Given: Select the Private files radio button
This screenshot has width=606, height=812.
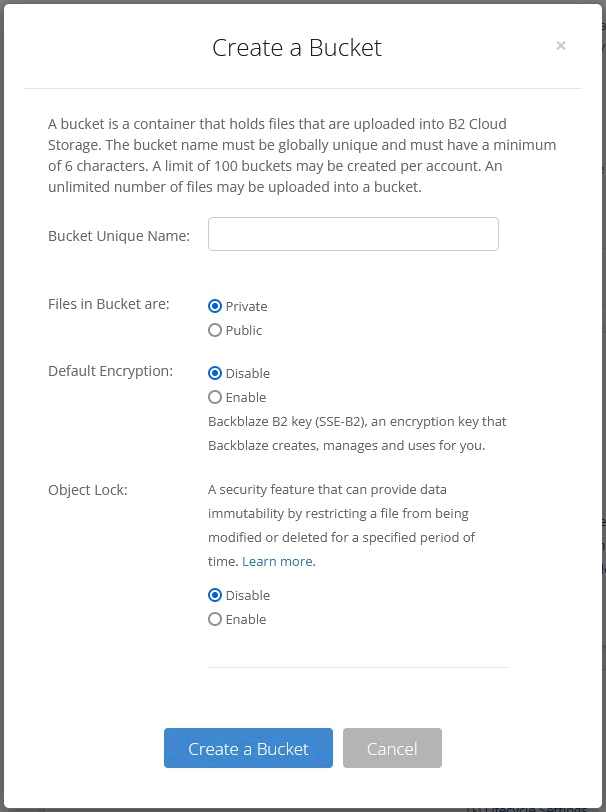Looking at the screenshot, I should [x=215, y=306].
